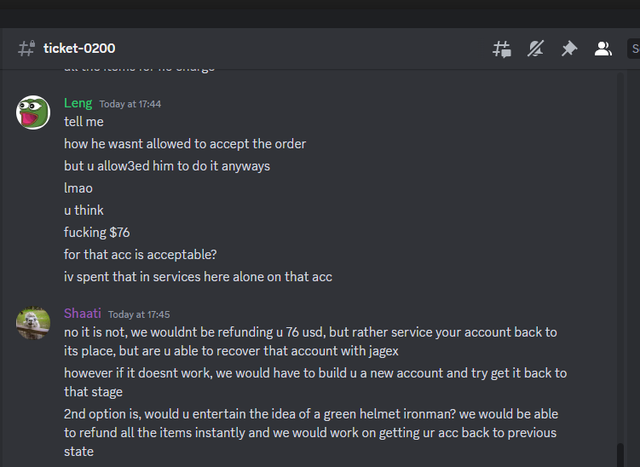Toggle the member list icon
The width and height of the screenshot is (640, 467).
[603, 49]
